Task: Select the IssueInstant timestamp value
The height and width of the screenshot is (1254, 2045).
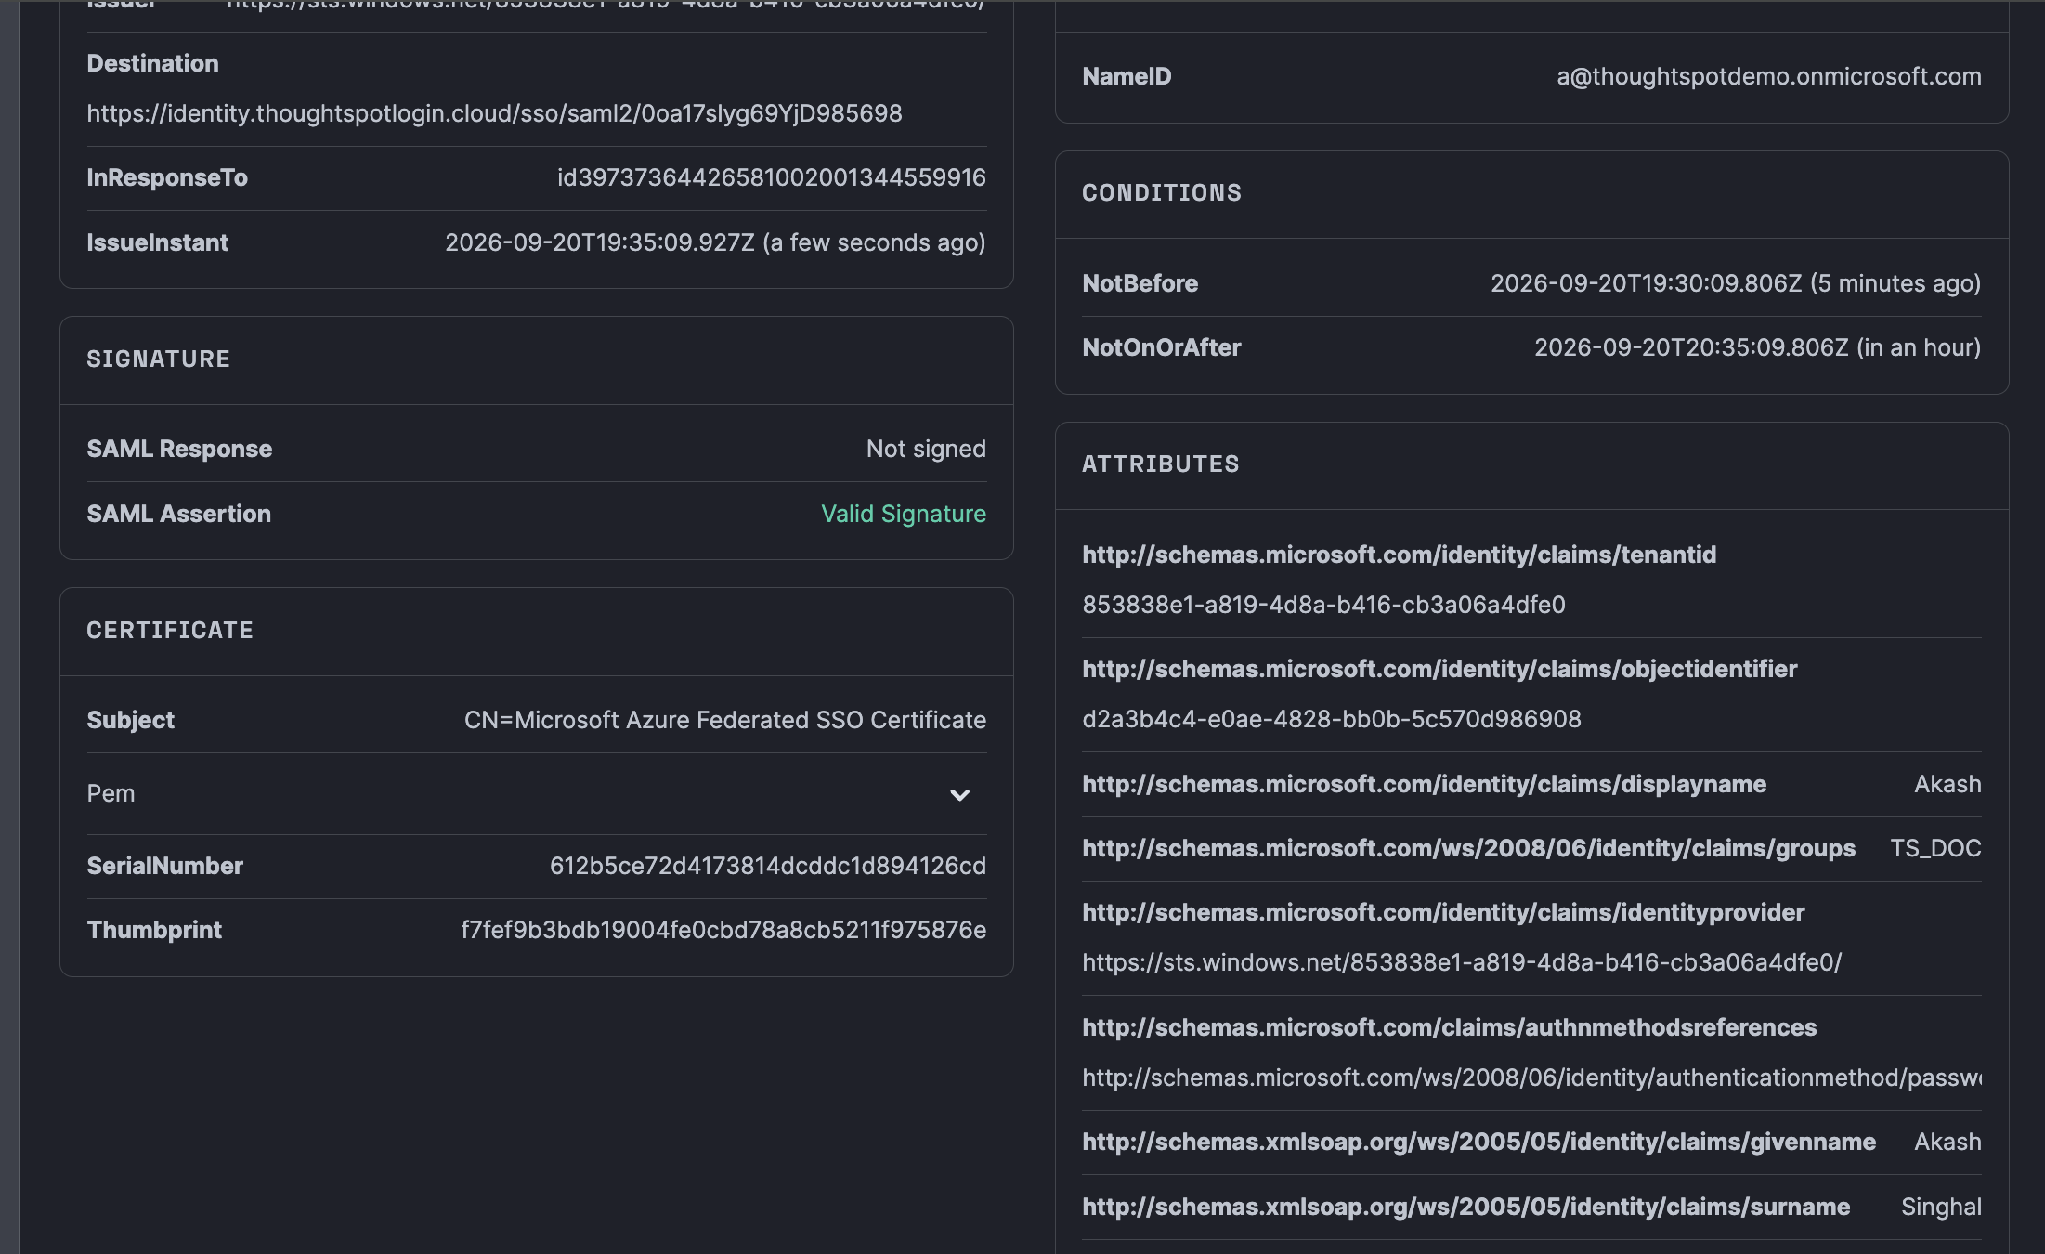Action: pyautogui.click(x=715, y=243)
